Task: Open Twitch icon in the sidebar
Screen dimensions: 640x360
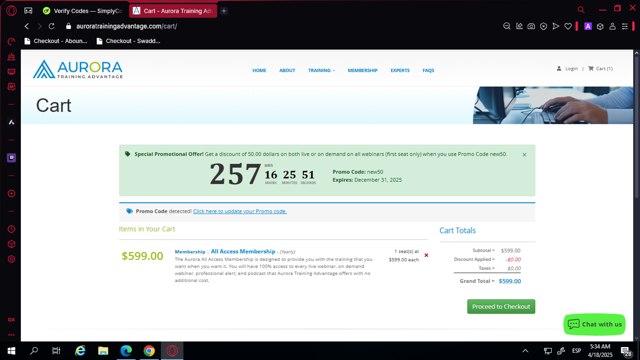Action: point(11,158)
